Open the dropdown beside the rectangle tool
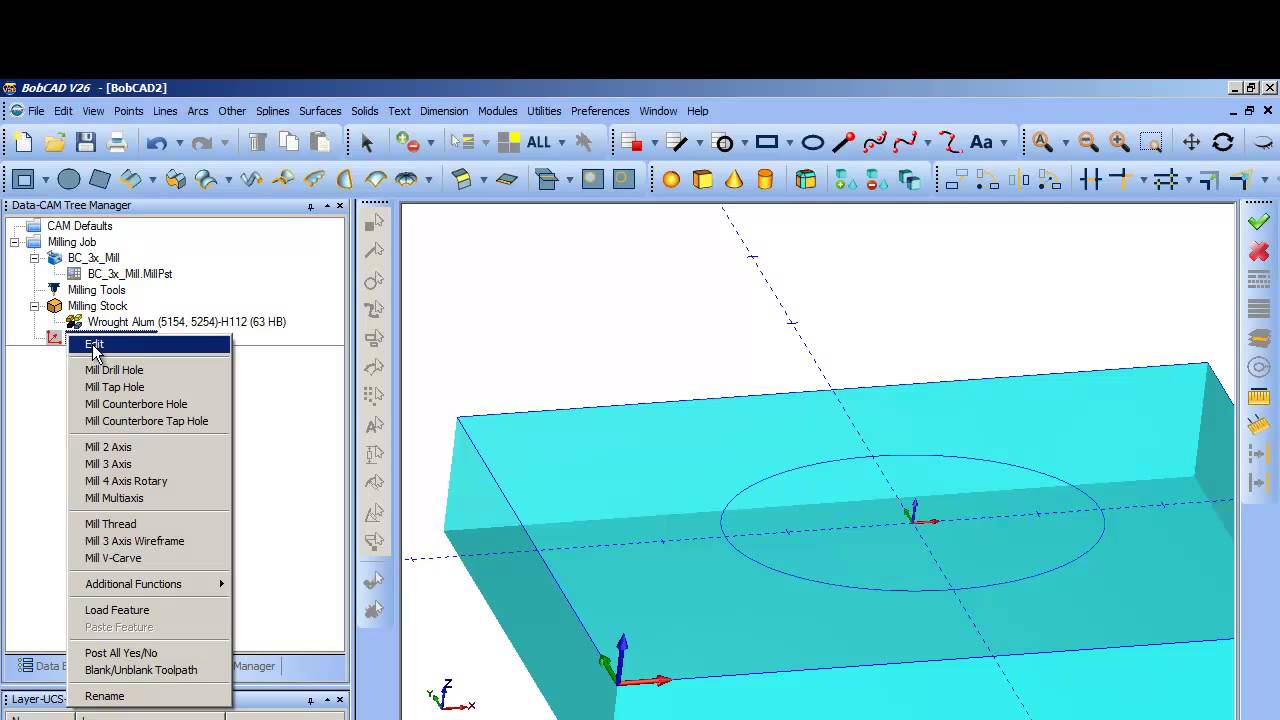 (x=790, y=143)
